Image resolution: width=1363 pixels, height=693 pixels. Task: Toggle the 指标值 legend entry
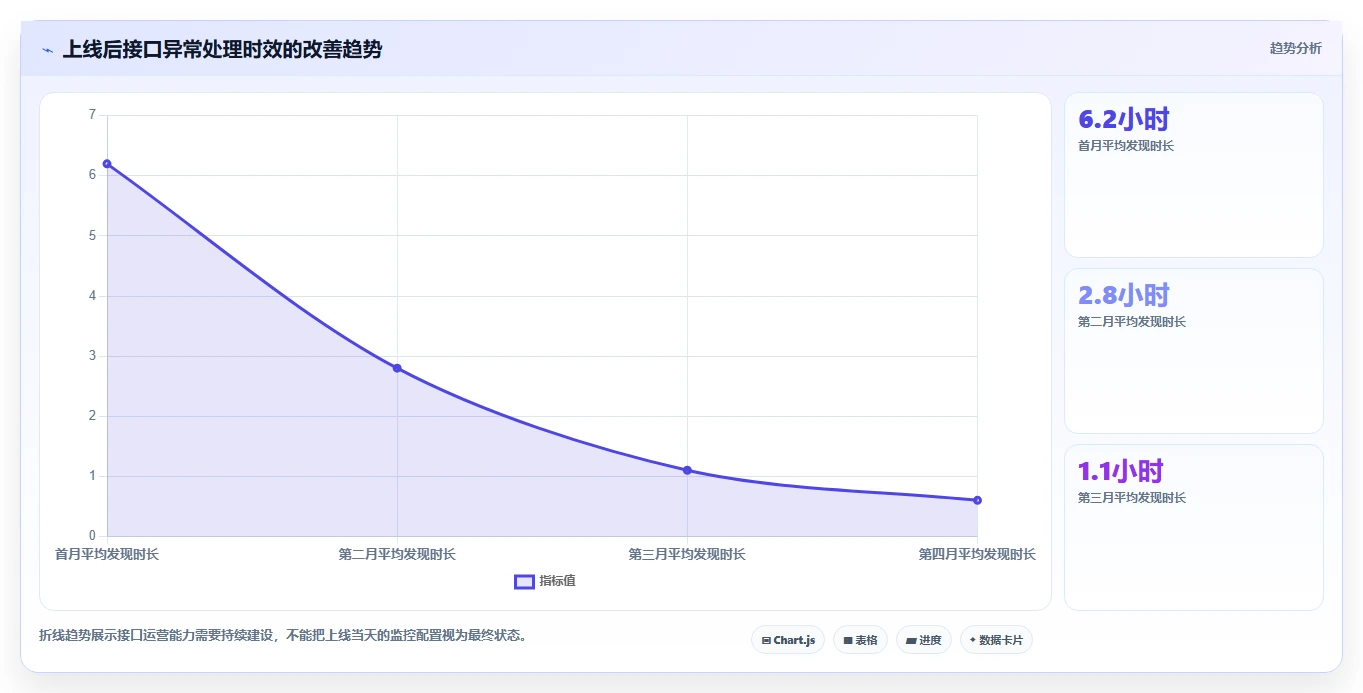tap(545, 581)
